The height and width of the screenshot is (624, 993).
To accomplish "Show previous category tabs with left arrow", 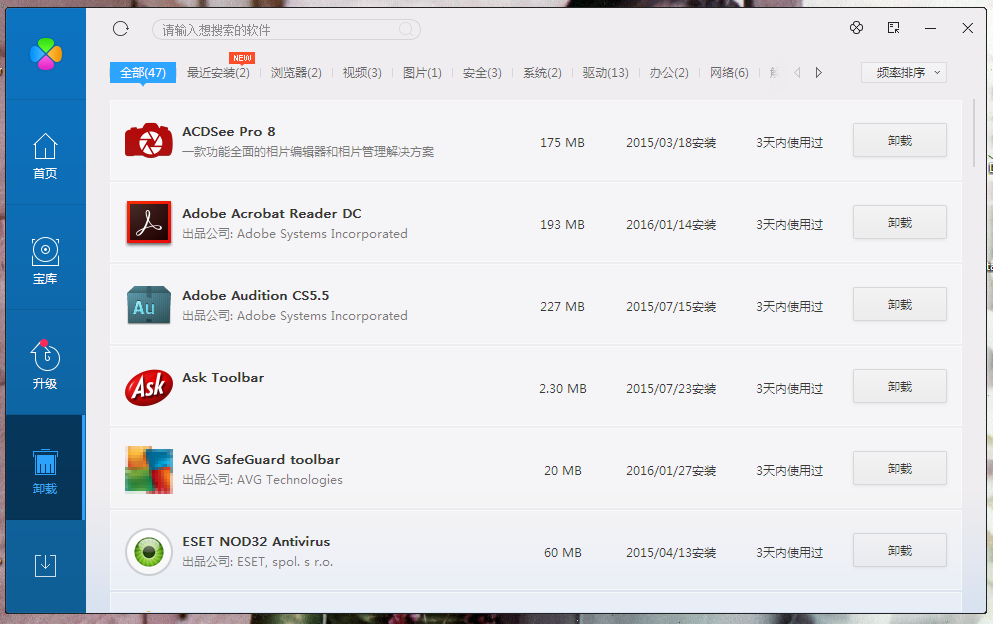I will (797, 73).
